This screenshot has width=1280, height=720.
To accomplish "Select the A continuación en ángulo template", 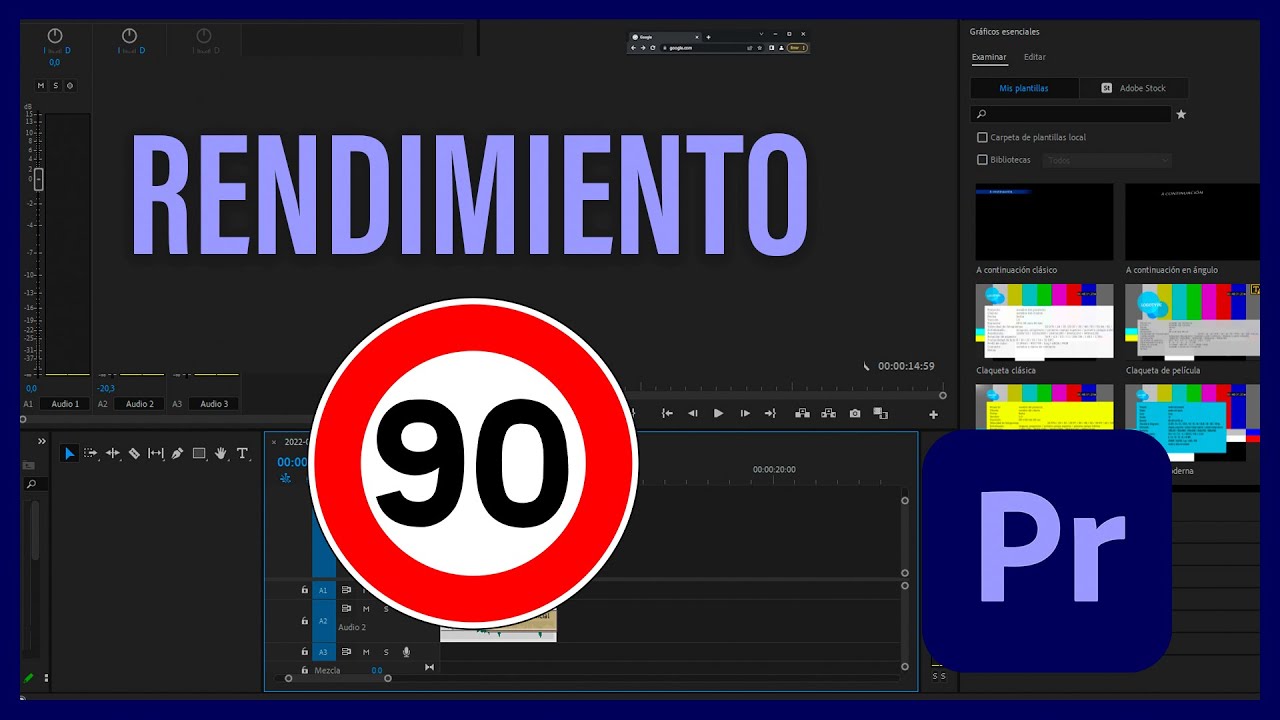I will [1192, 222].
